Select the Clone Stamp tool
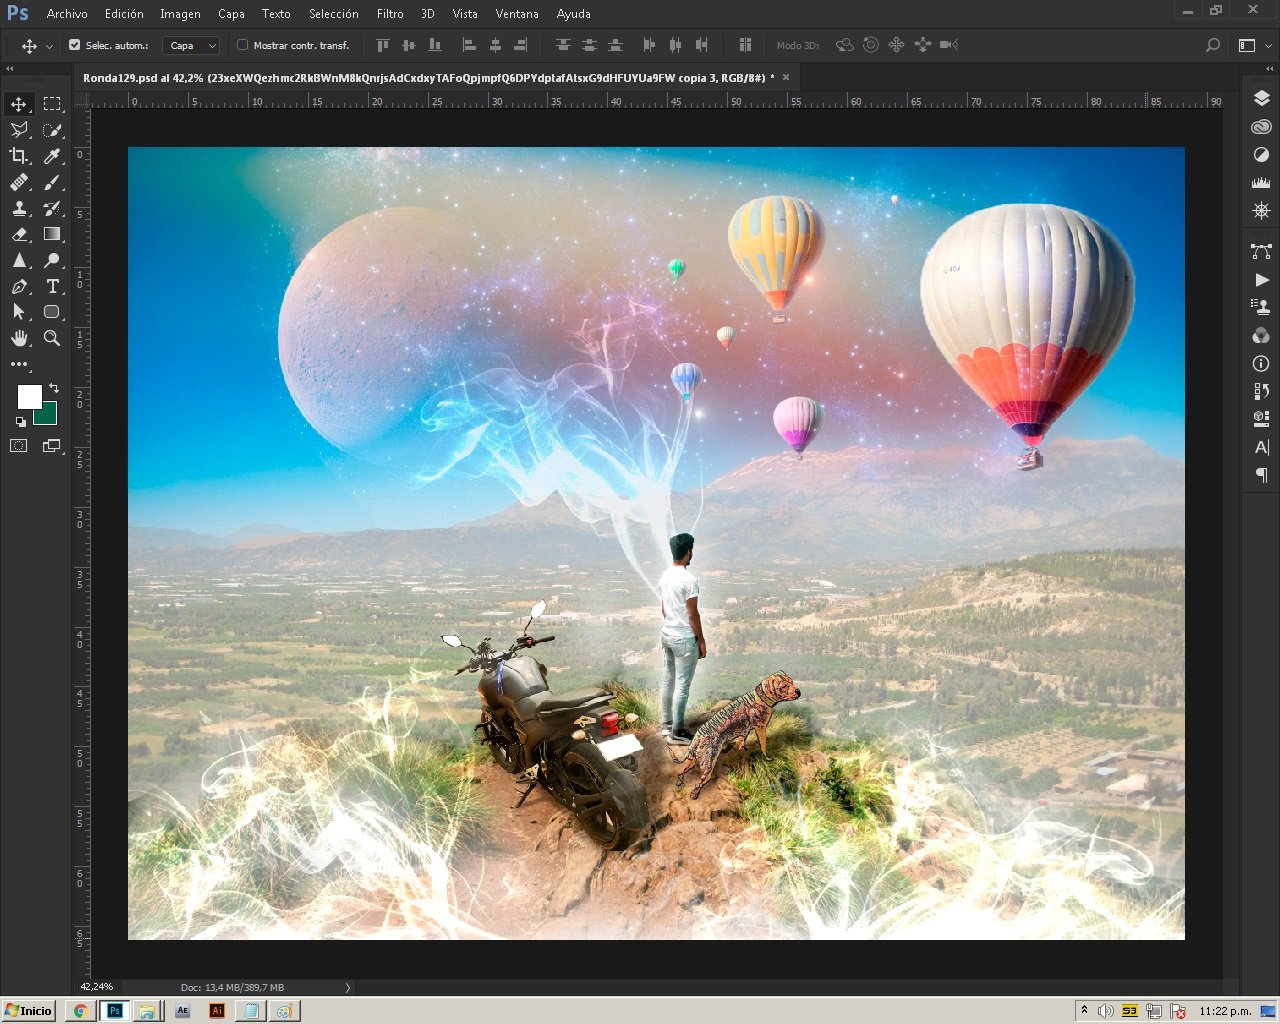The height and width of the screenshot is (1024, 1280). [19, 208]
